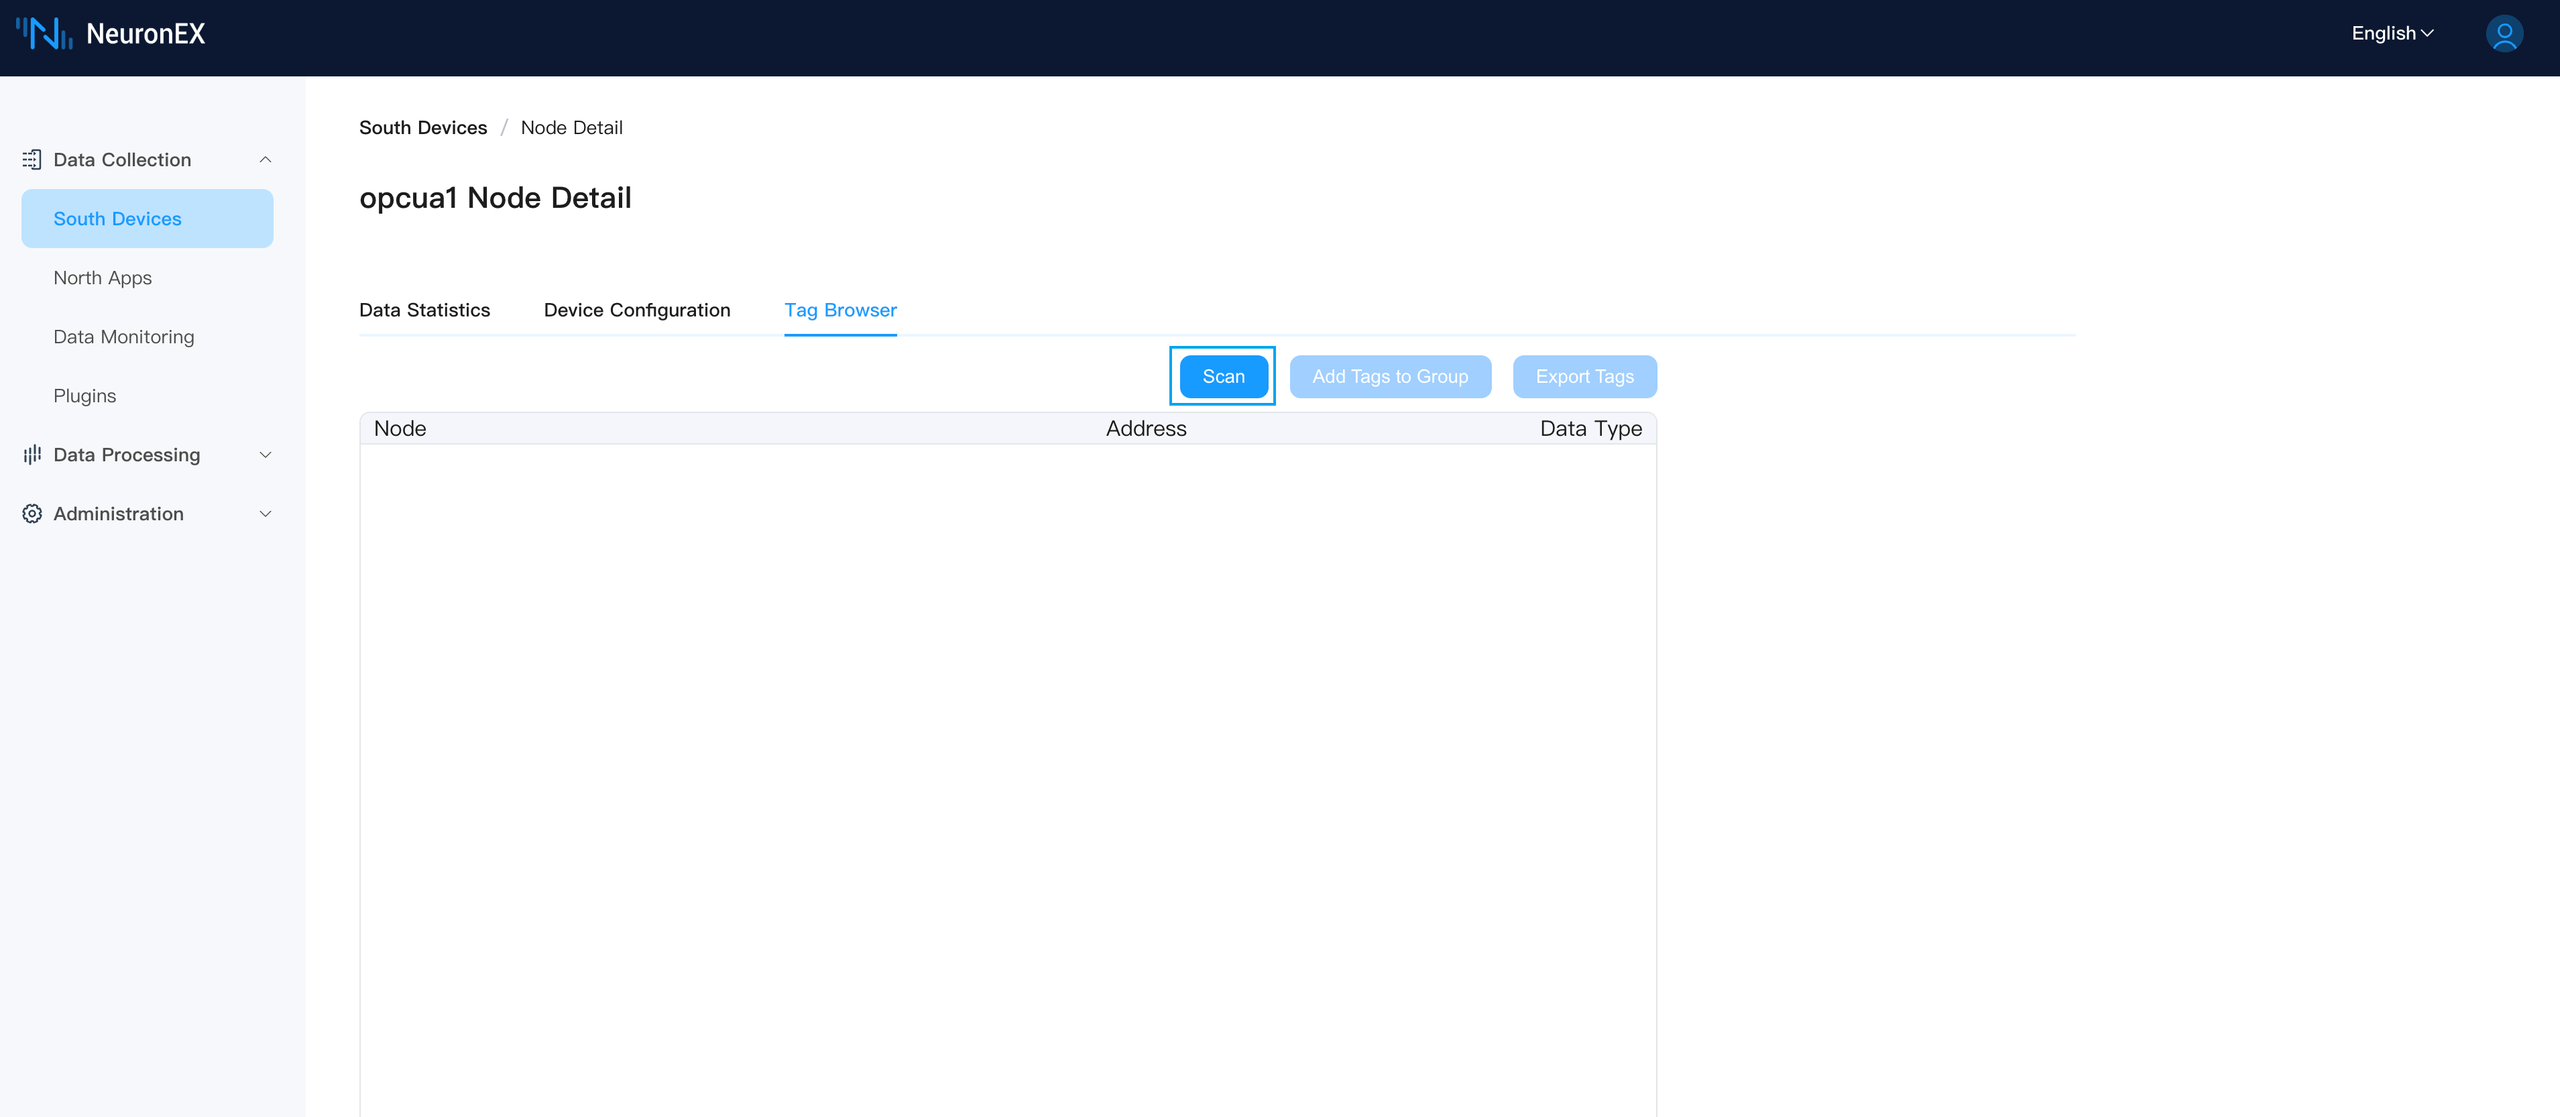This screenshot has width=2560, height=1117.
Task: Click the Export Tags button
Action: click(1583, 376)
